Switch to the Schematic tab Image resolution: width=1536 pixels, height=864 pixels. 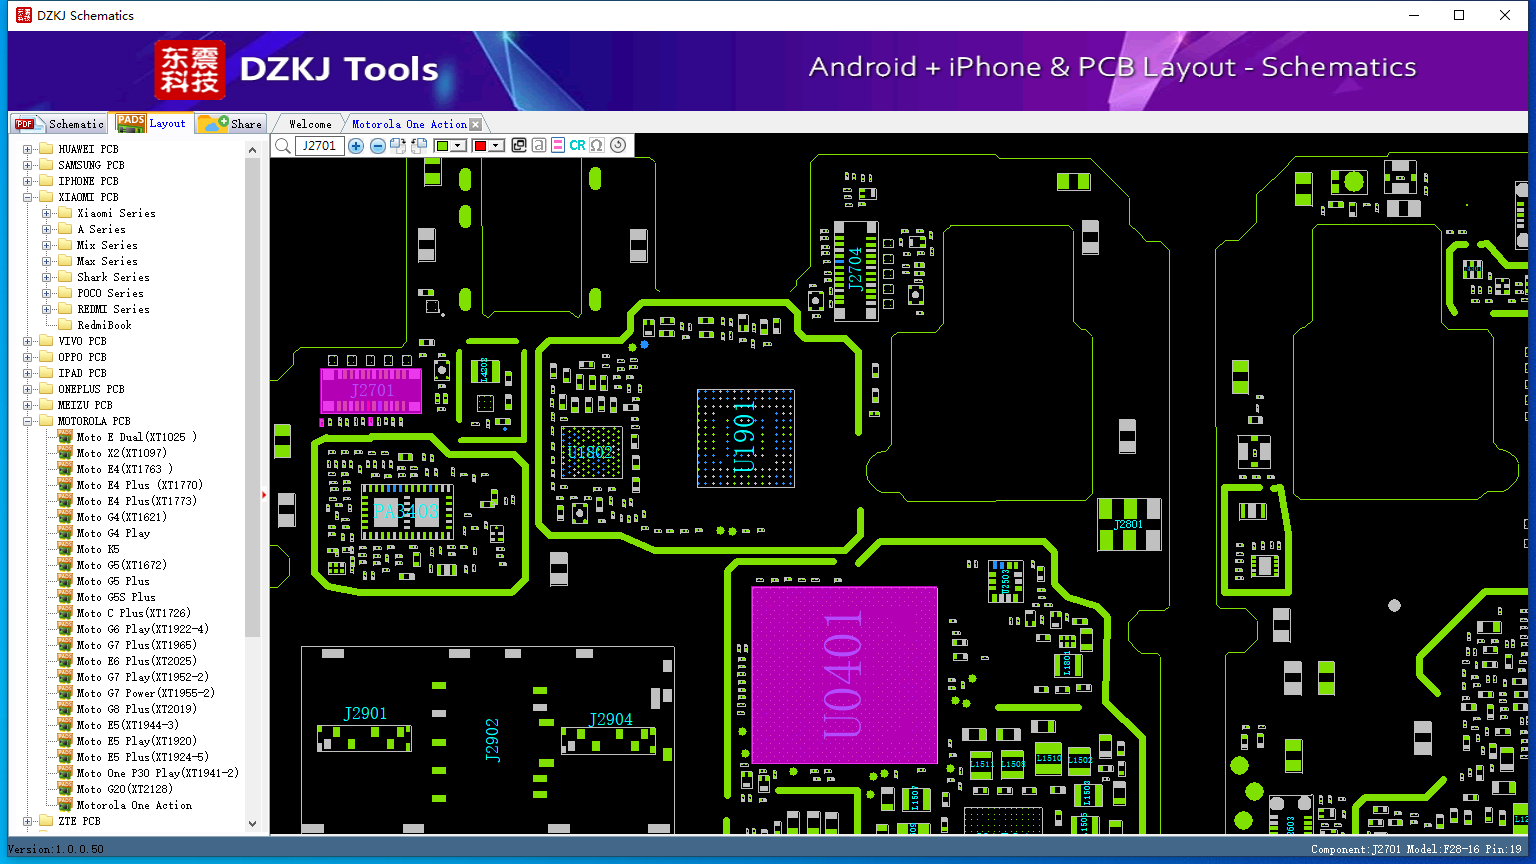point(60,124)
